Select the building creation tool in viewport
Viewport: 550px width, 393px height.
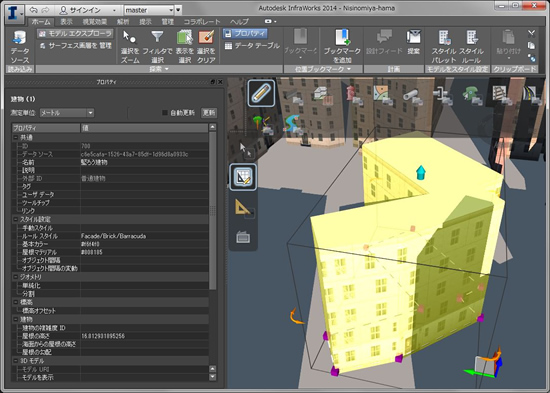[x=323, y=96]
